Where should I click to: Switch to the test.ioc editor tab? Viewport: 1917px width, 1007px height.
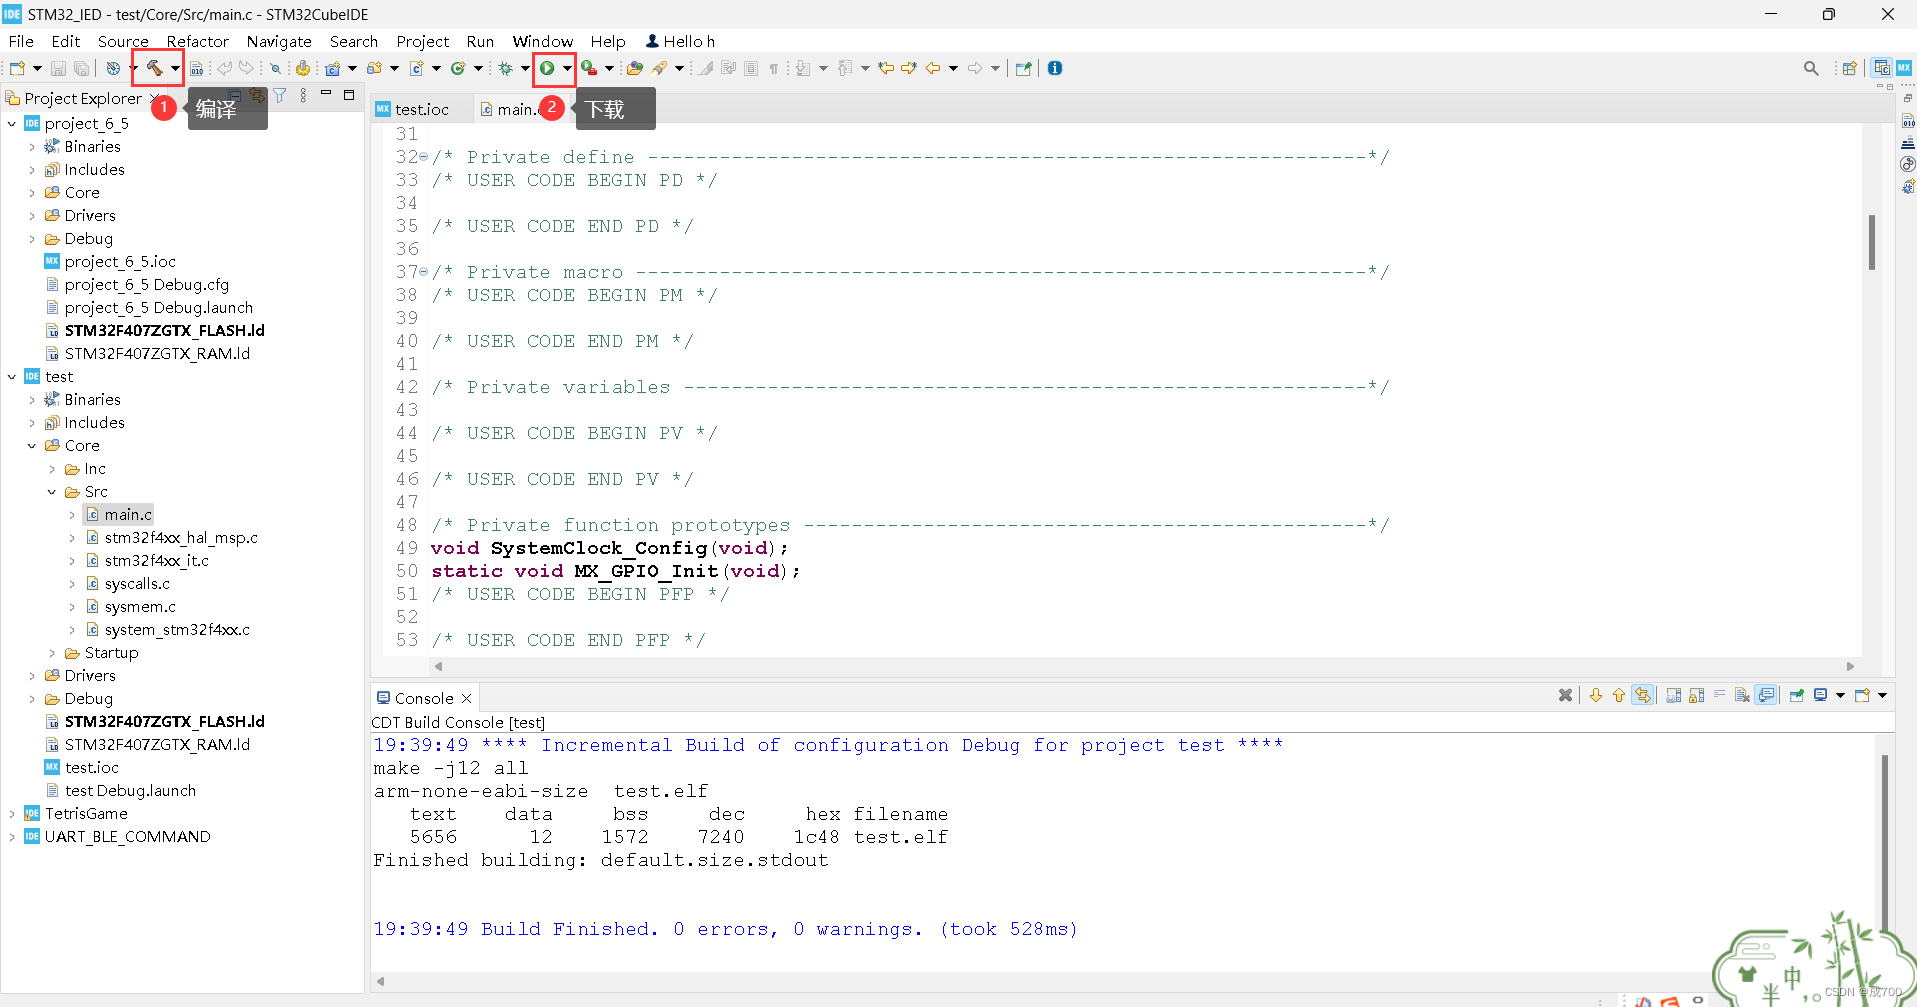421,109
